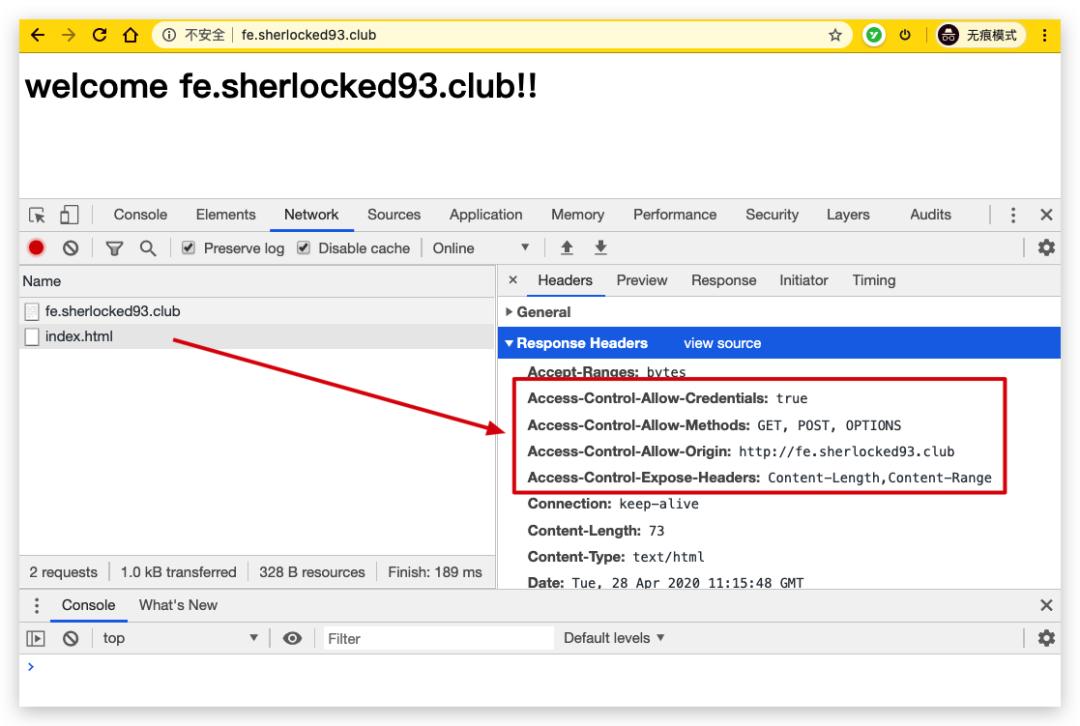Click Access-Control-Allow-Origin header value
This screenshot has width=1080, height=726.
847,452
